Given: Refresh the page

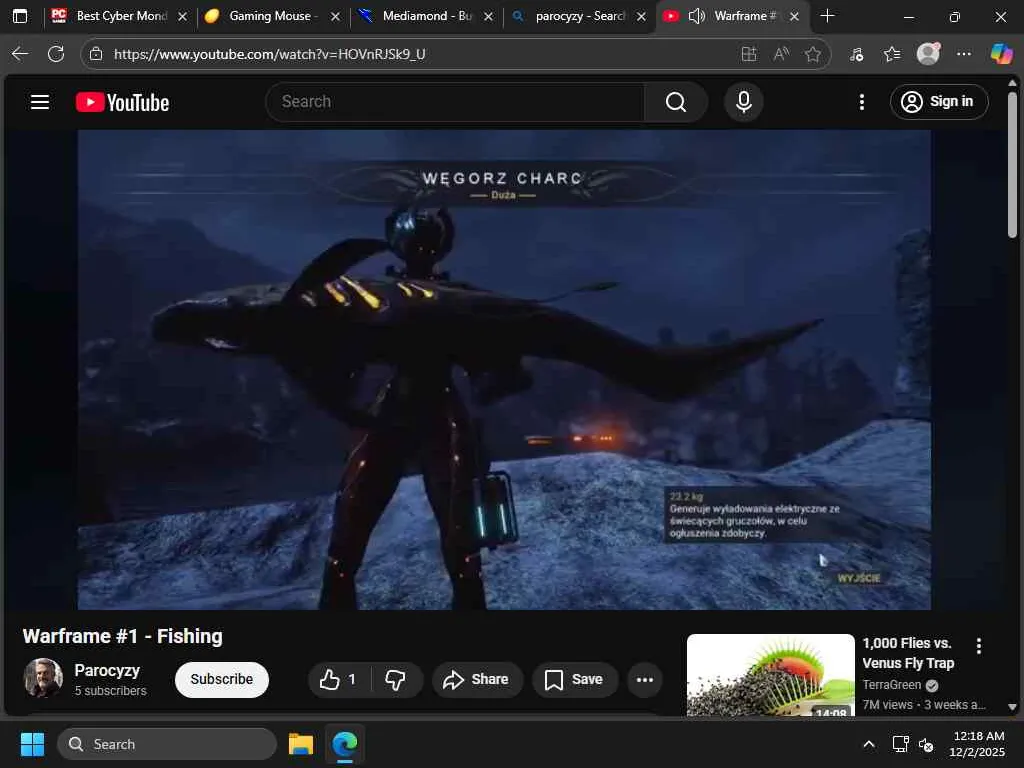Looking at the screenshot, I should [56, 54].
